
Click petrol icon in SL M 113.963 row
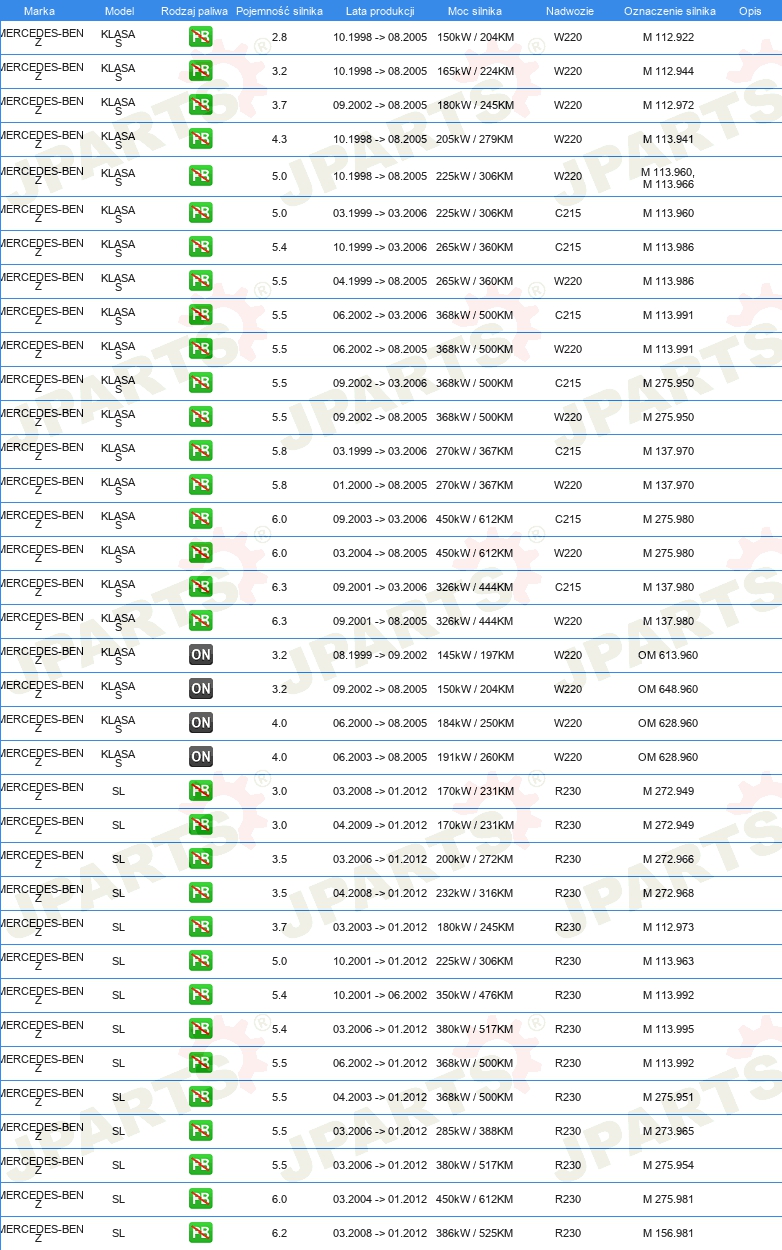[201, 962]
